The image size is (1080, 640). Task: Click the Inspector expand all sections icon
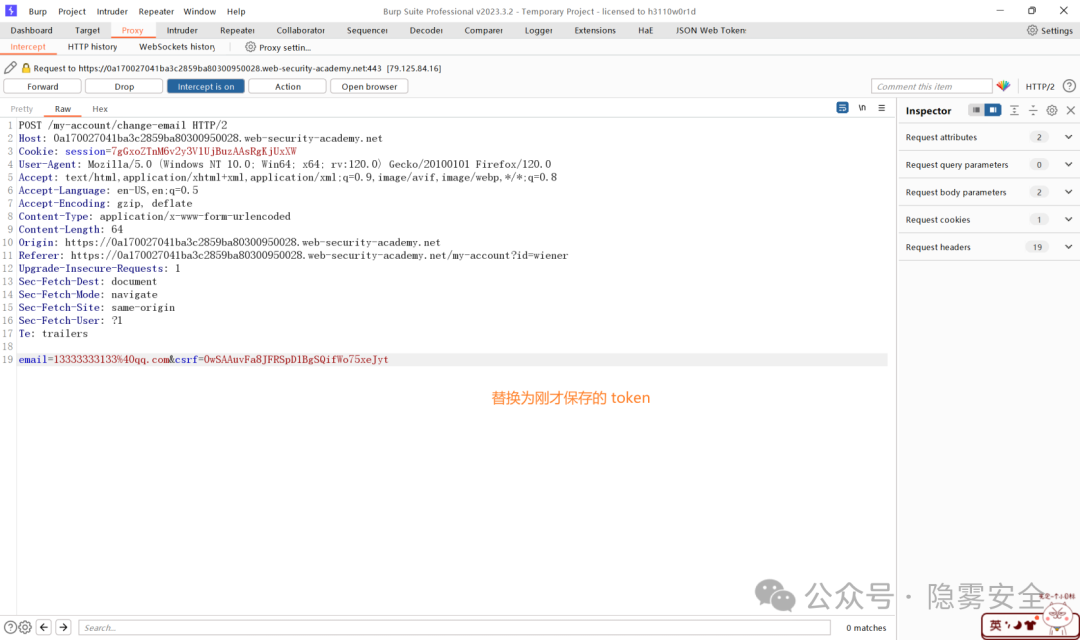(x=1014, y=110)
